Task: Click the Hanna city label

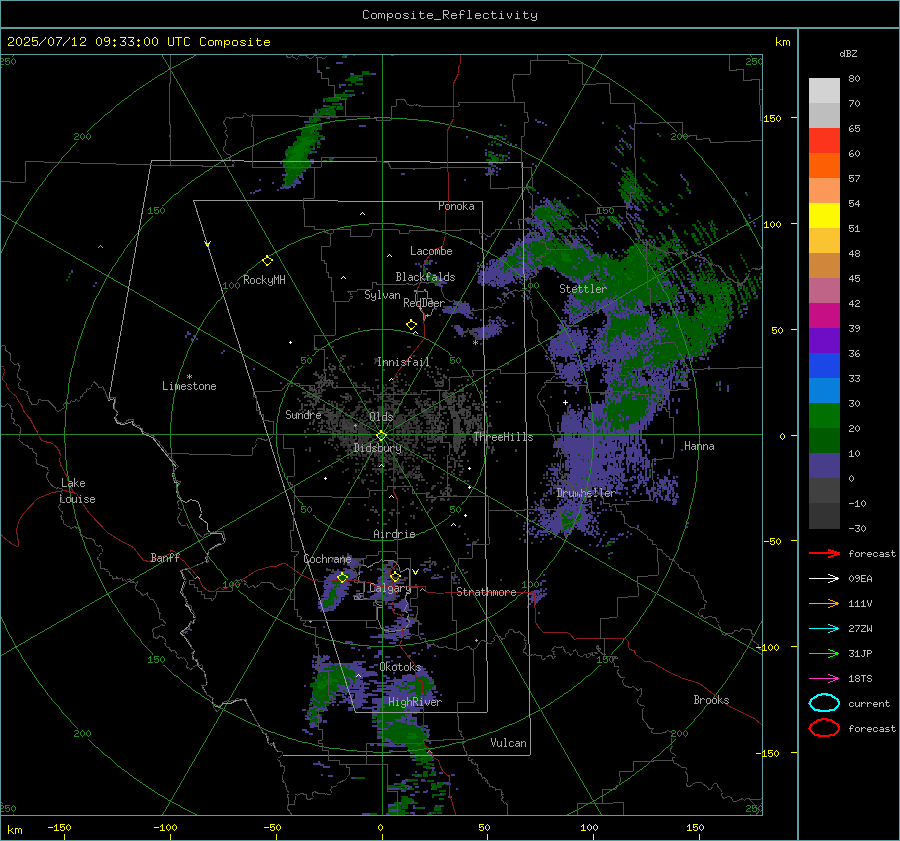Action: click(x=699, y=446)
